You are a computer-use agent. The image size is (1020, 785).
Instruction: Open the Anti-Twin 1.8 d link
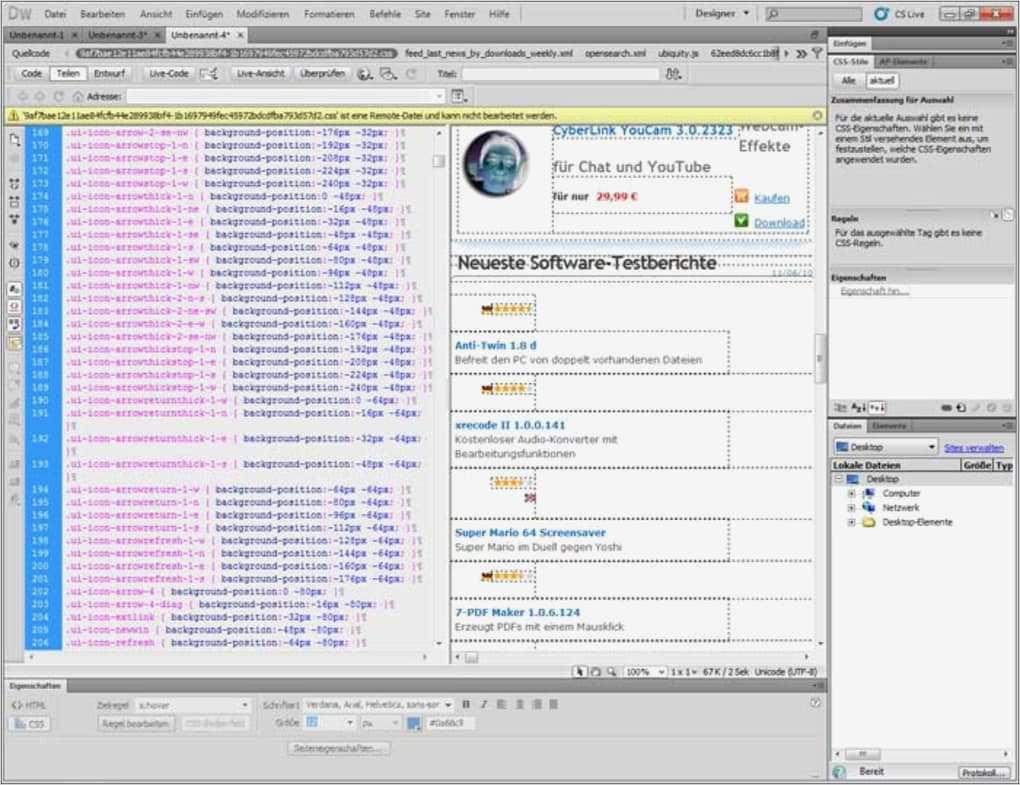[496, 345]
